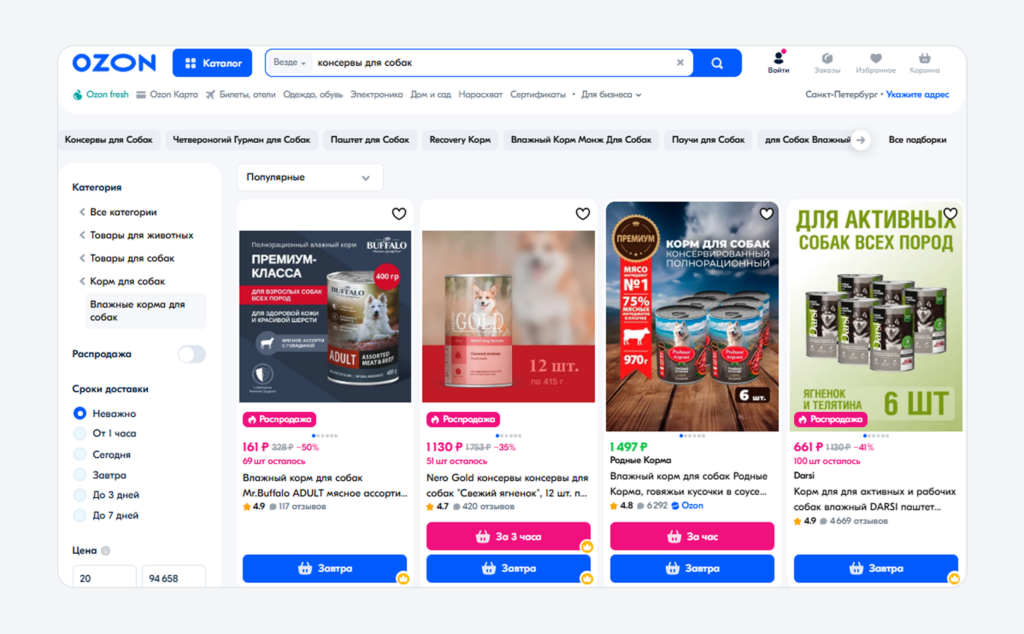
Task: Select delivery option До 3 дней
Action: click(80, 495)
